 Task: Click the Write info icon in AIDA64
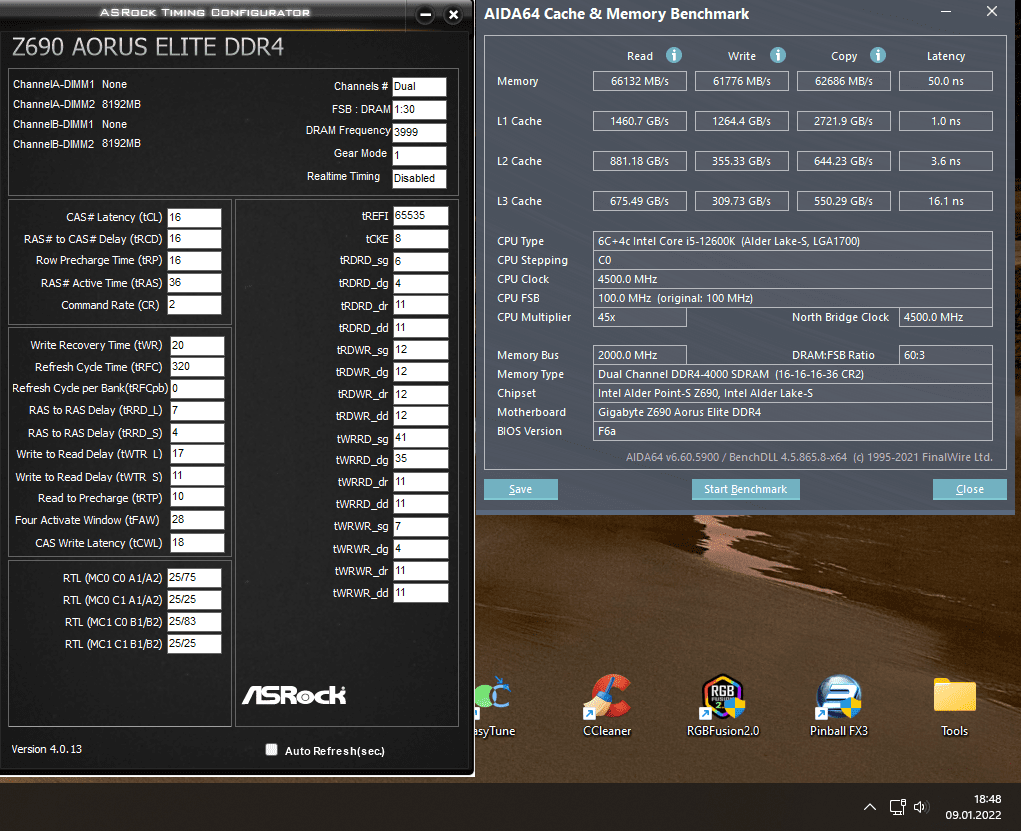tap(777, 55)
